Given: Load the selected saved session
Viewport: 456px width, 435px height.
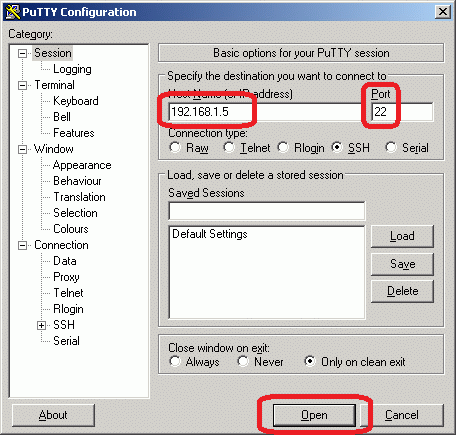Looking at the screenshot, I should click(402, 236).
